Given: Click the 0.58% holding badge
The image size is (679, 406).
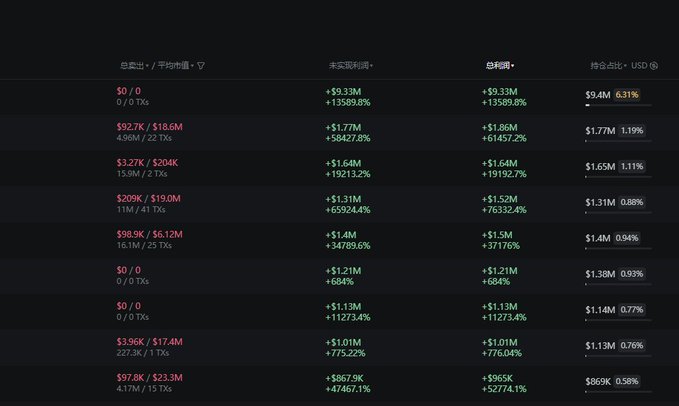Looking at the screenshot, I should coord(628,382).
